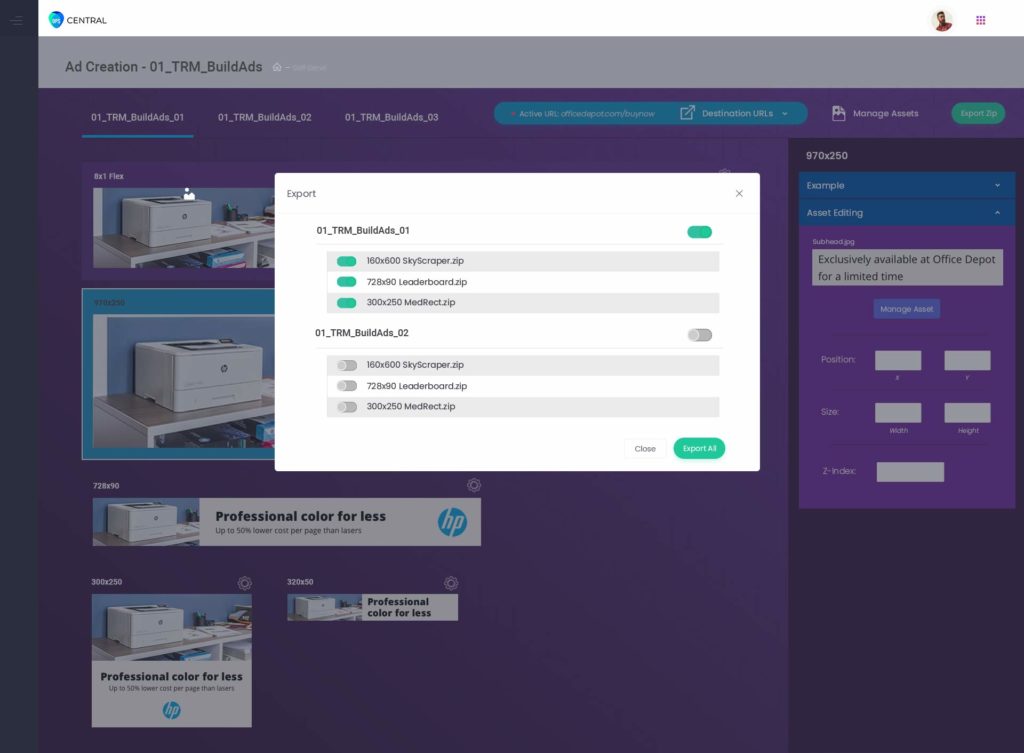
Task: Switch to the 01_TRM_BuildAds_03 tab
Action: 391,117
